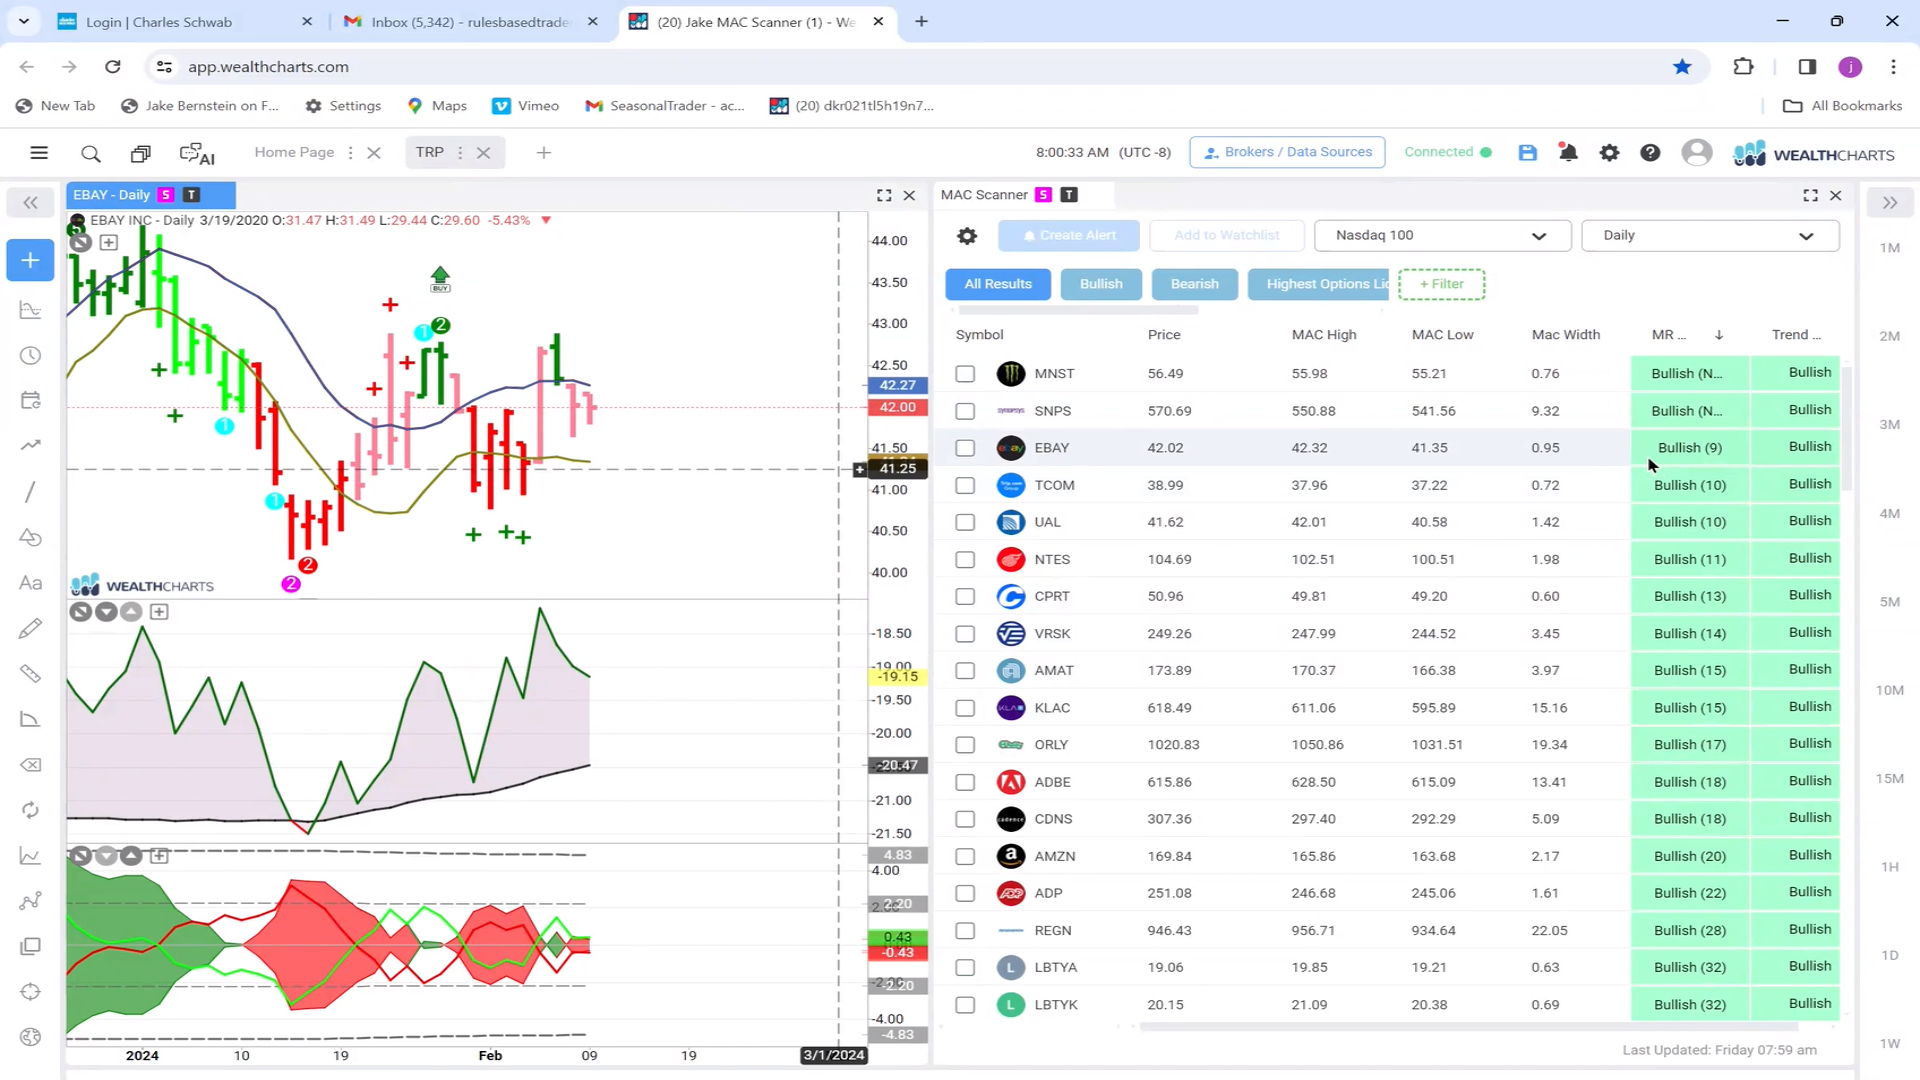1920x1080 pixels.
Task: Open the help question mark icon
Action: (1650, 153)
